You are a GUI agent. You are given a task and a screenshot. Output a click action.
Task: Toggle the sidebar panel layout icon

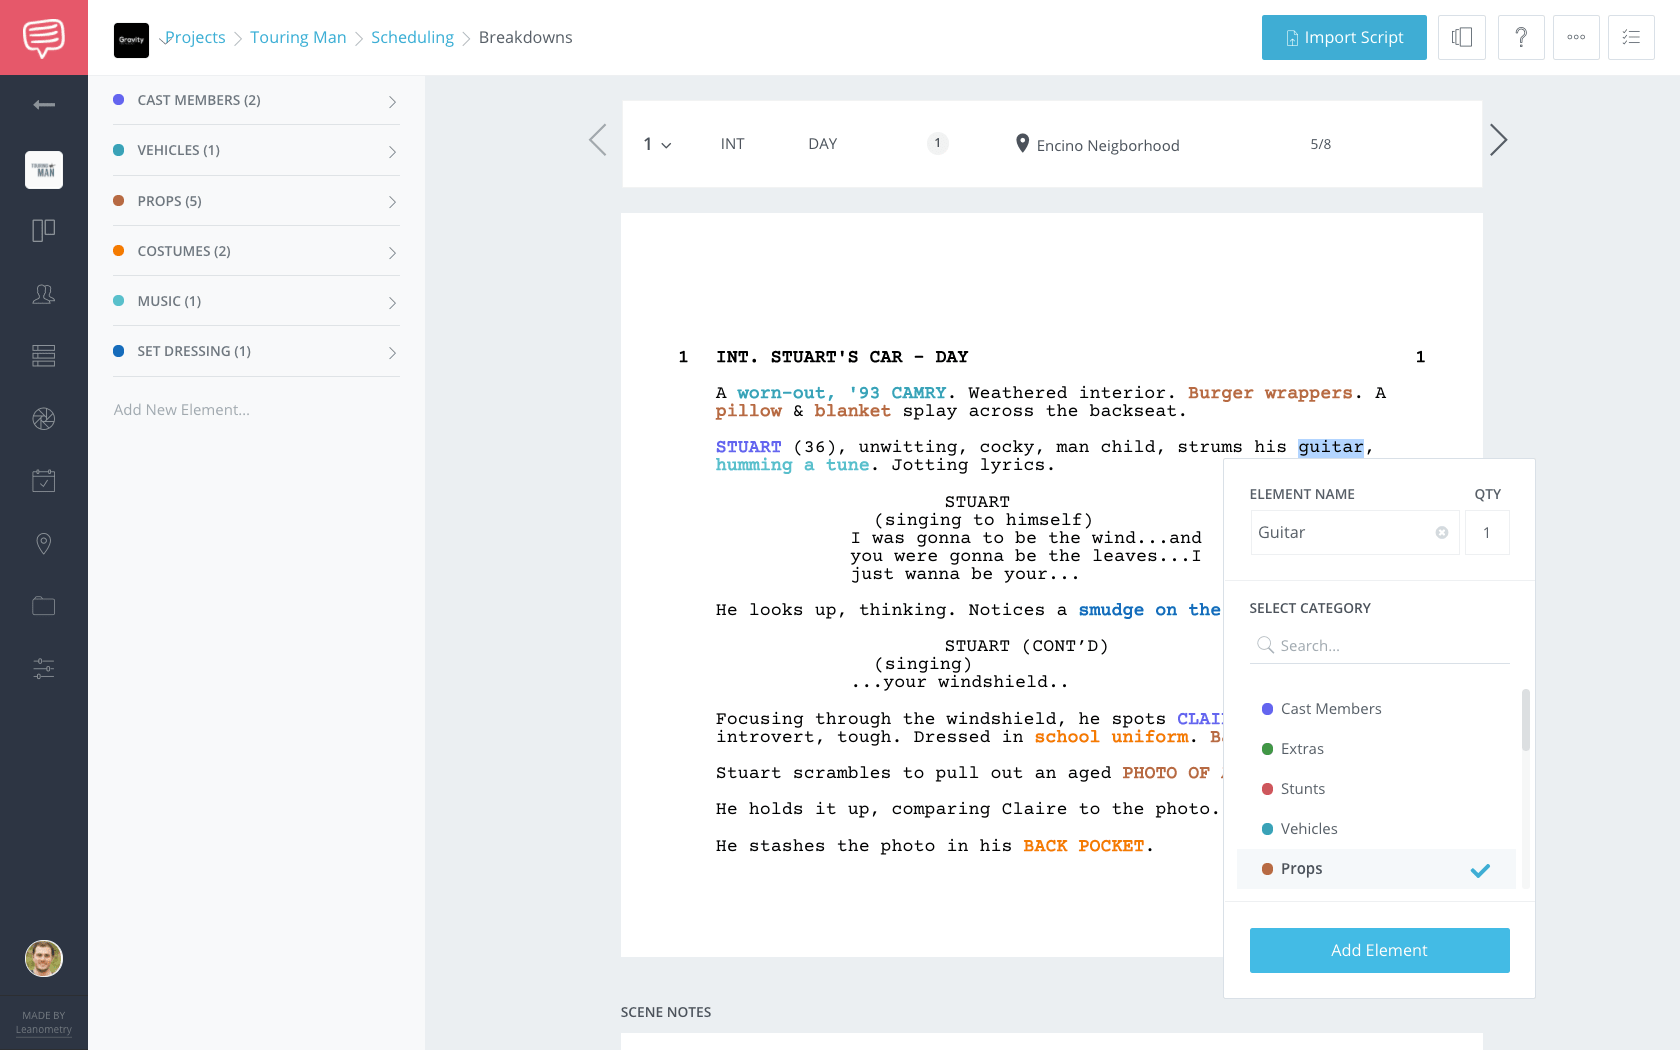[x=1462, y=38]
